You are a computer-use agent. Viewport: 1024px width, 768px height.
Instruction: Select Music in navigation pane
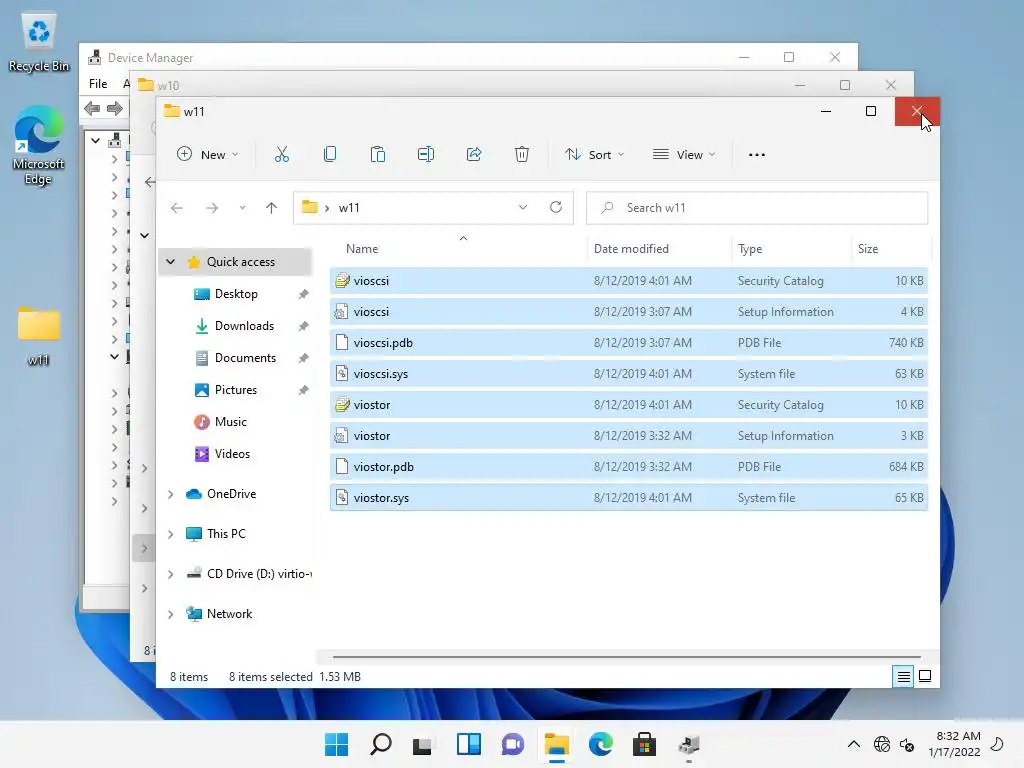[x=231, y=422]
